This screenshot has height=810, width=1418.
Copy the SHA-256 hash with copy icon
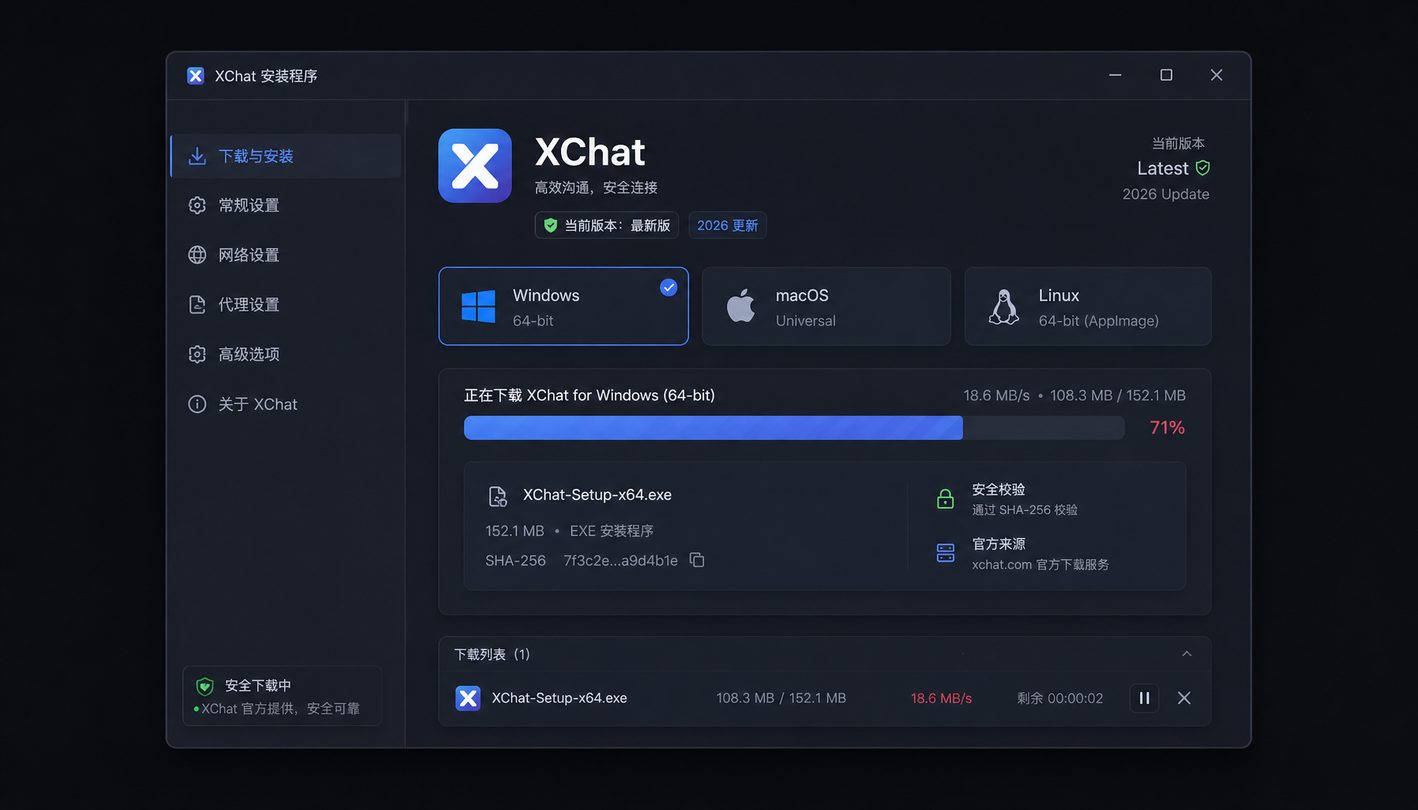click(x=697, y=560)
